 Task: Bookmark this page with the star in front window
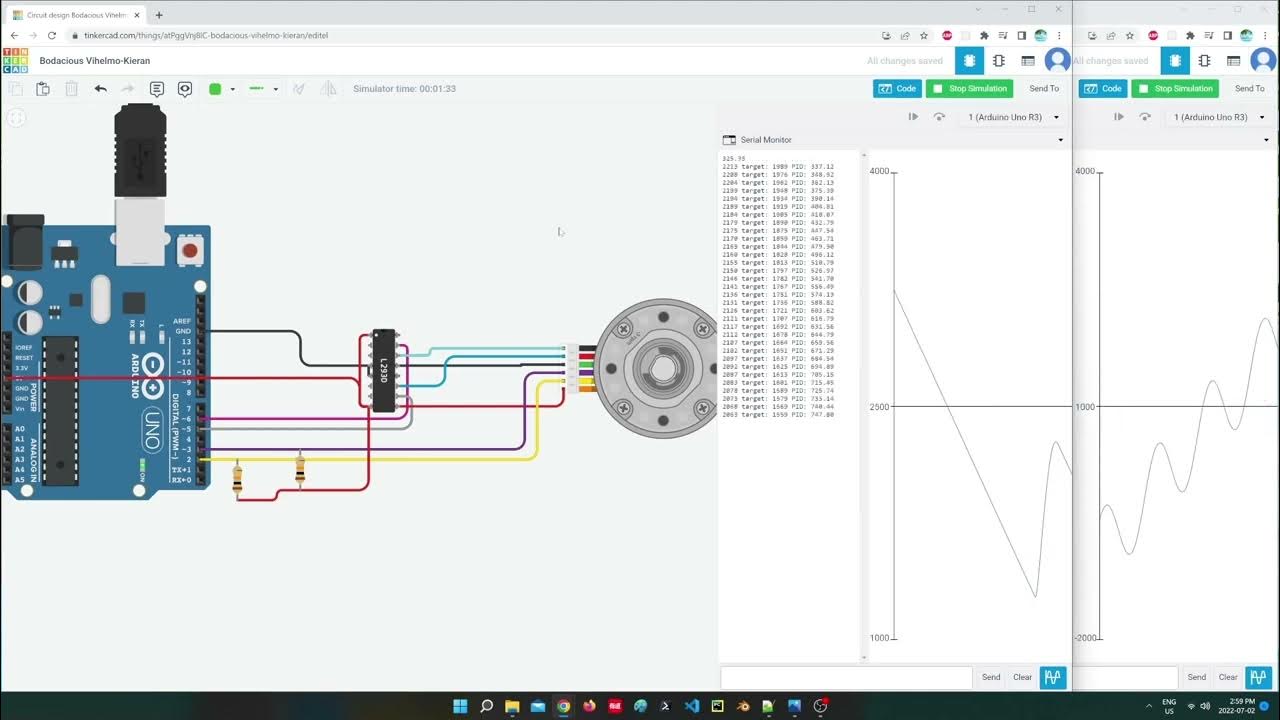click(924, 35)
